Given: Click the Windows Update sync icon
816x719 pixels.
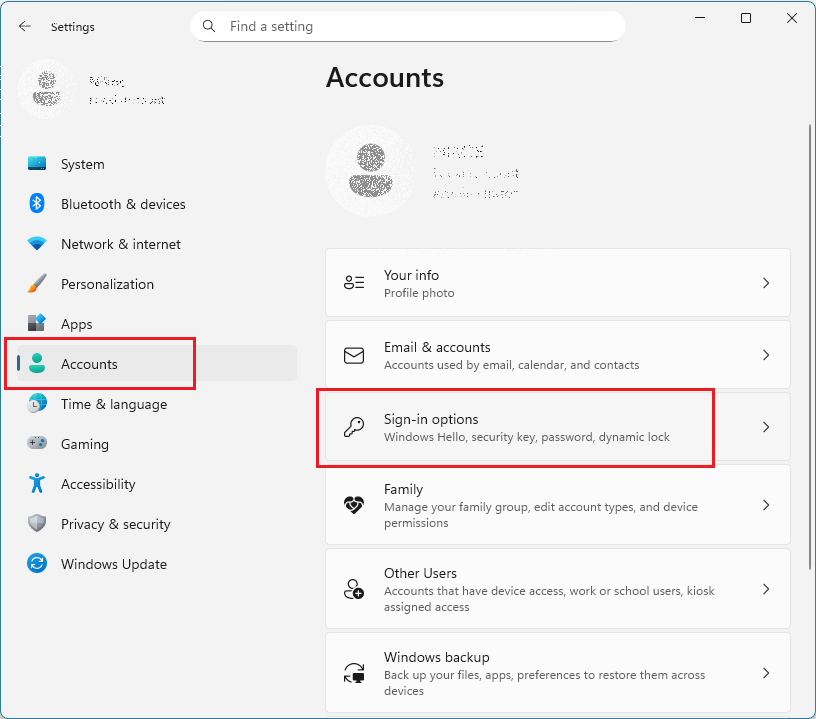Looking at the screenshot, I should coord(37,564).
